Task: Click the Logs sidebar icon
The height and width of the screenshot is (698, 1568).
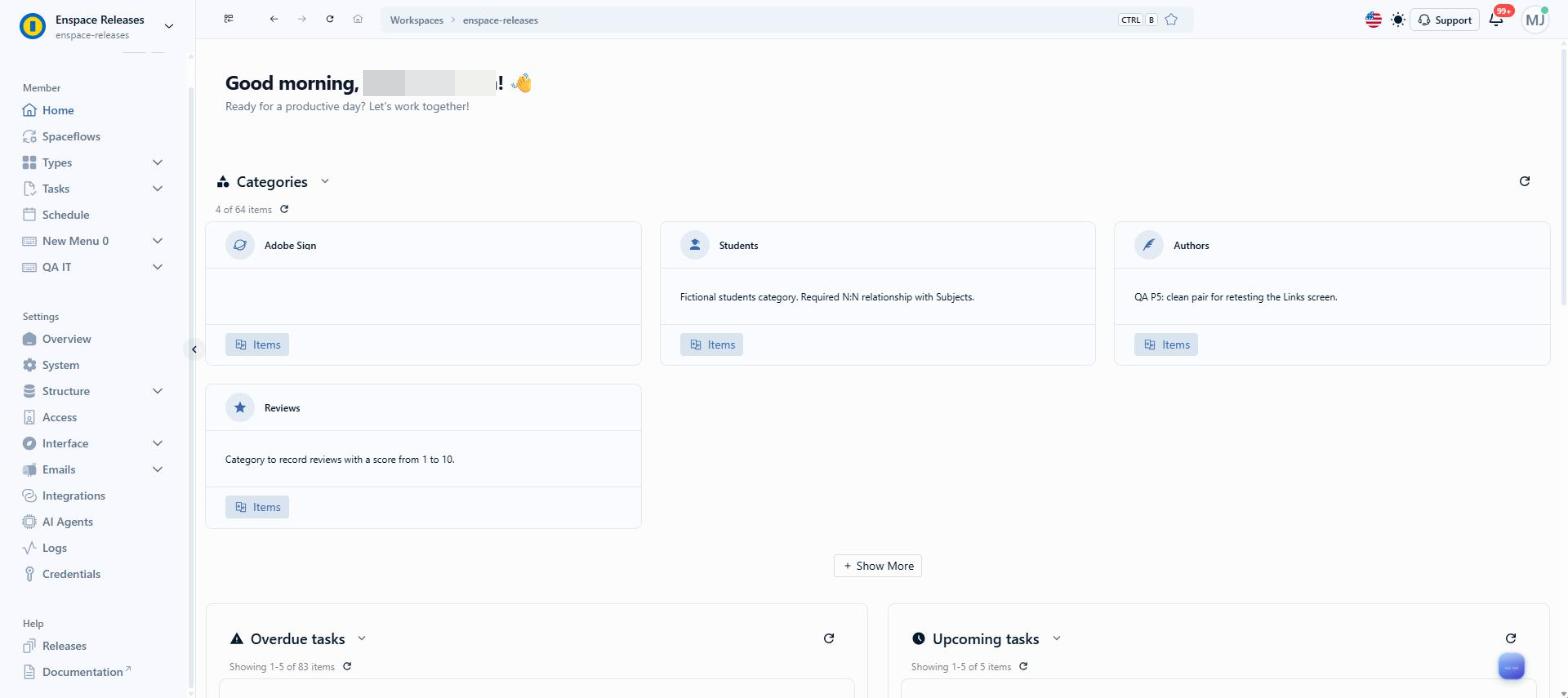Action: pyautogui.click(x=29, y=548)
